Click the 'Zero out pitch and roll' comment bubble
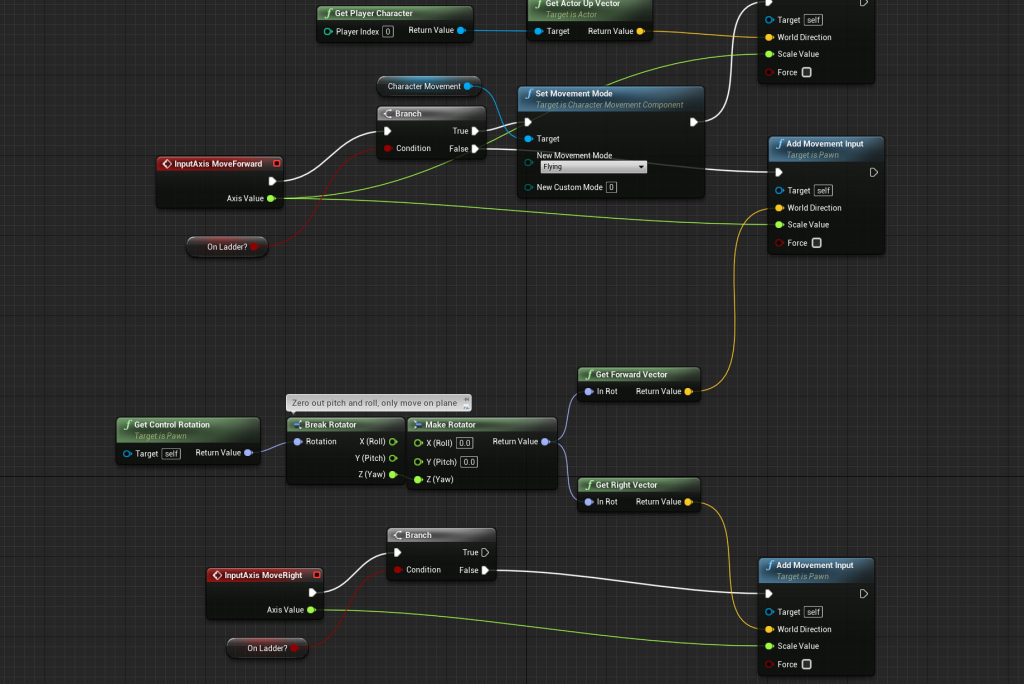This screenshot has width=1024, height=684. 378,403
